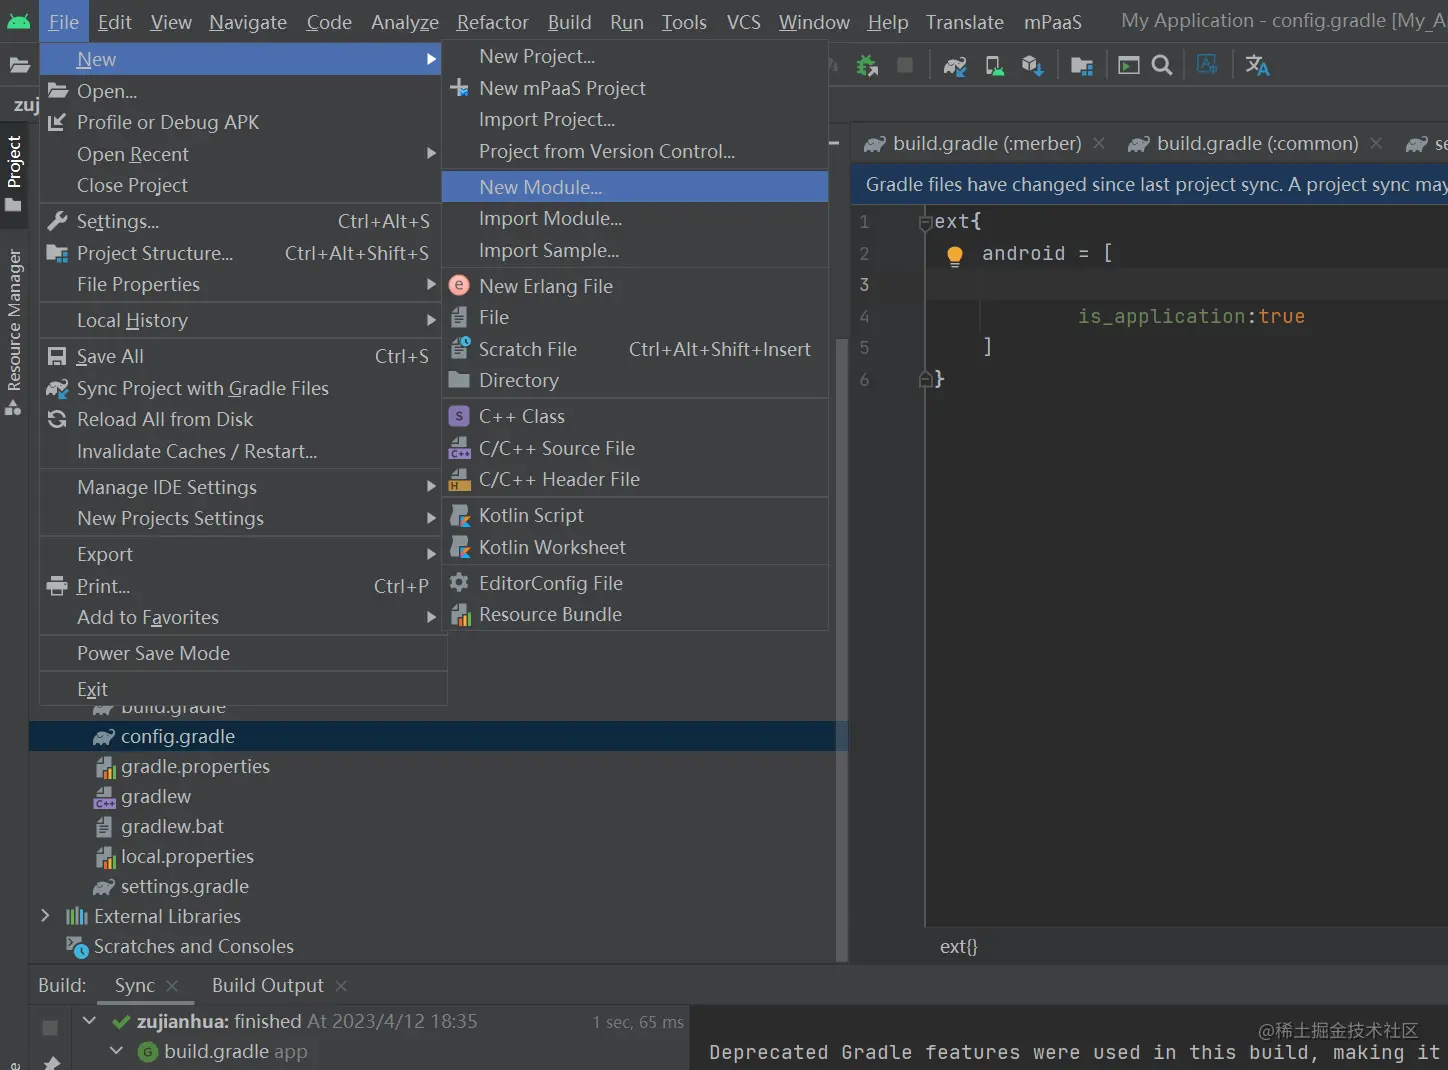This screenshot has height=1070, width=1448.
Task: Select C++ Class item
Action: click(x=635, y=416)
